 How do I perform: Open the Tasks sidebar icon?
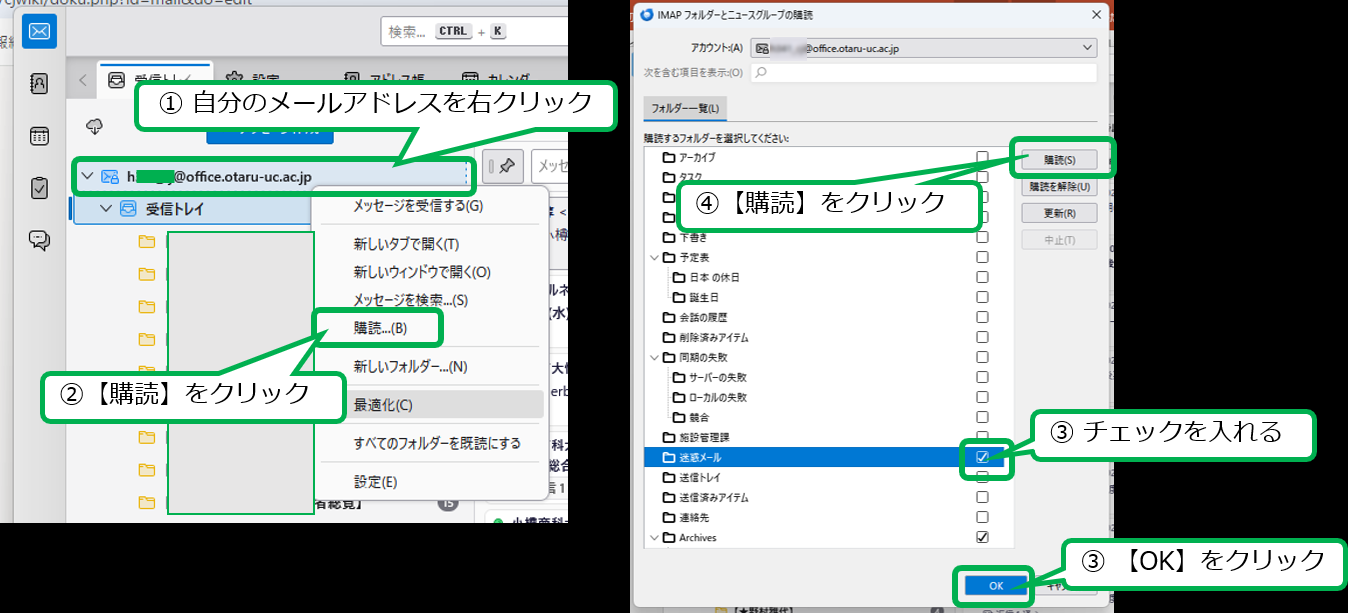point(39,188)
